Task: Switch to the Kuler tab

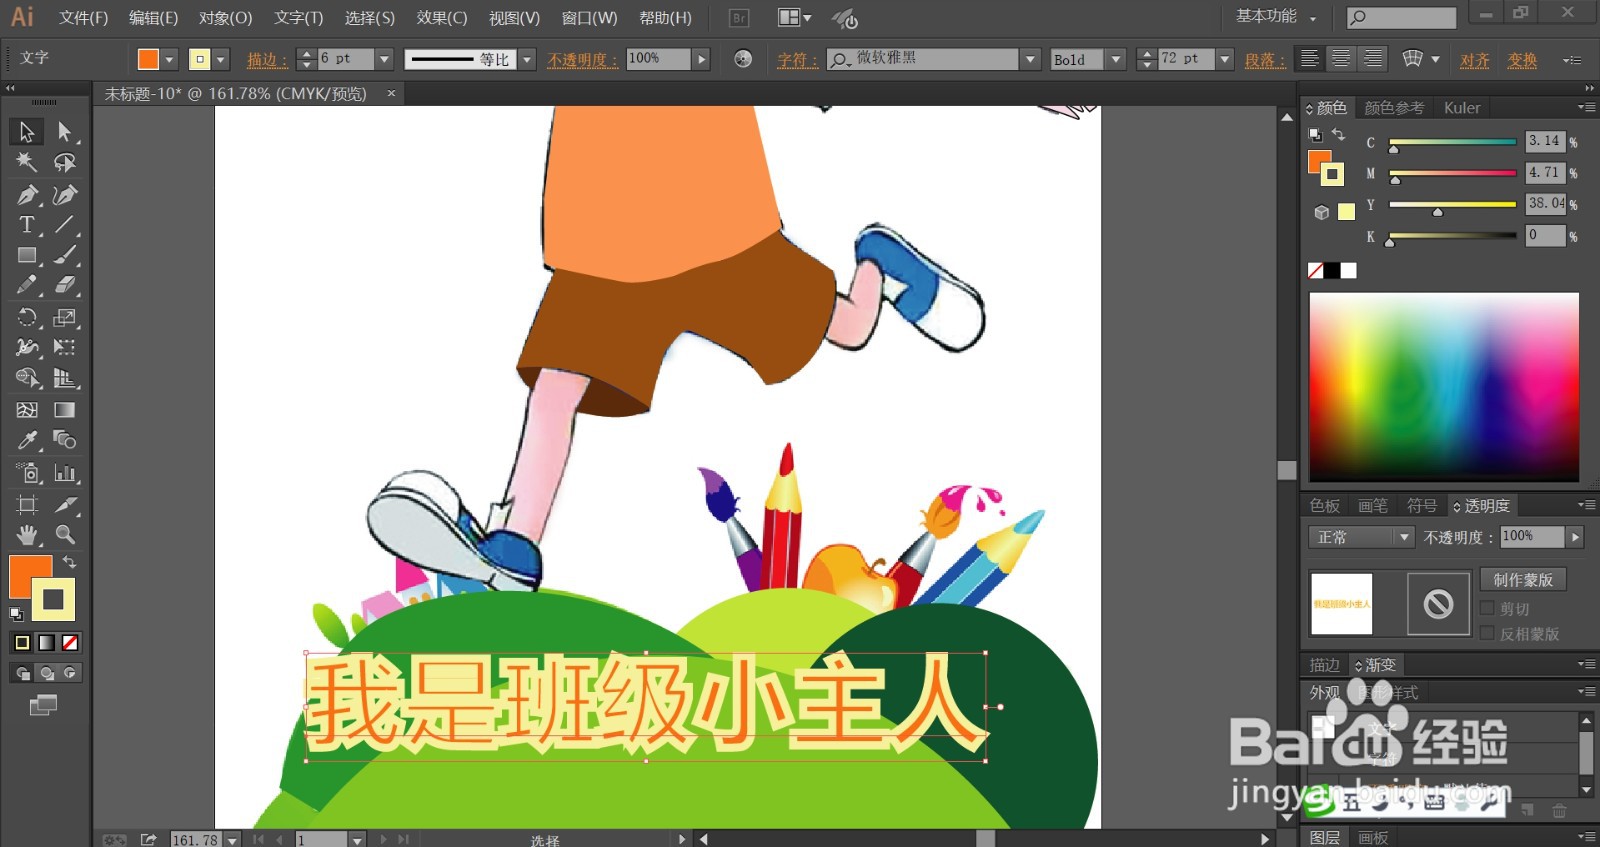Action: (1462, 108)
